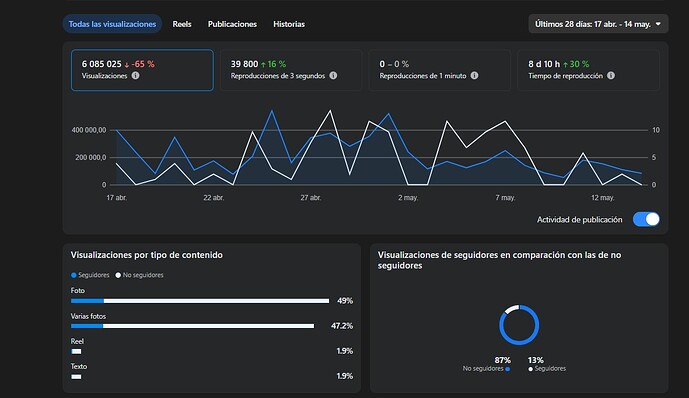Click the 49% Foto percentage
This screenshot has height=398, width=689.
tap(345, 301)
